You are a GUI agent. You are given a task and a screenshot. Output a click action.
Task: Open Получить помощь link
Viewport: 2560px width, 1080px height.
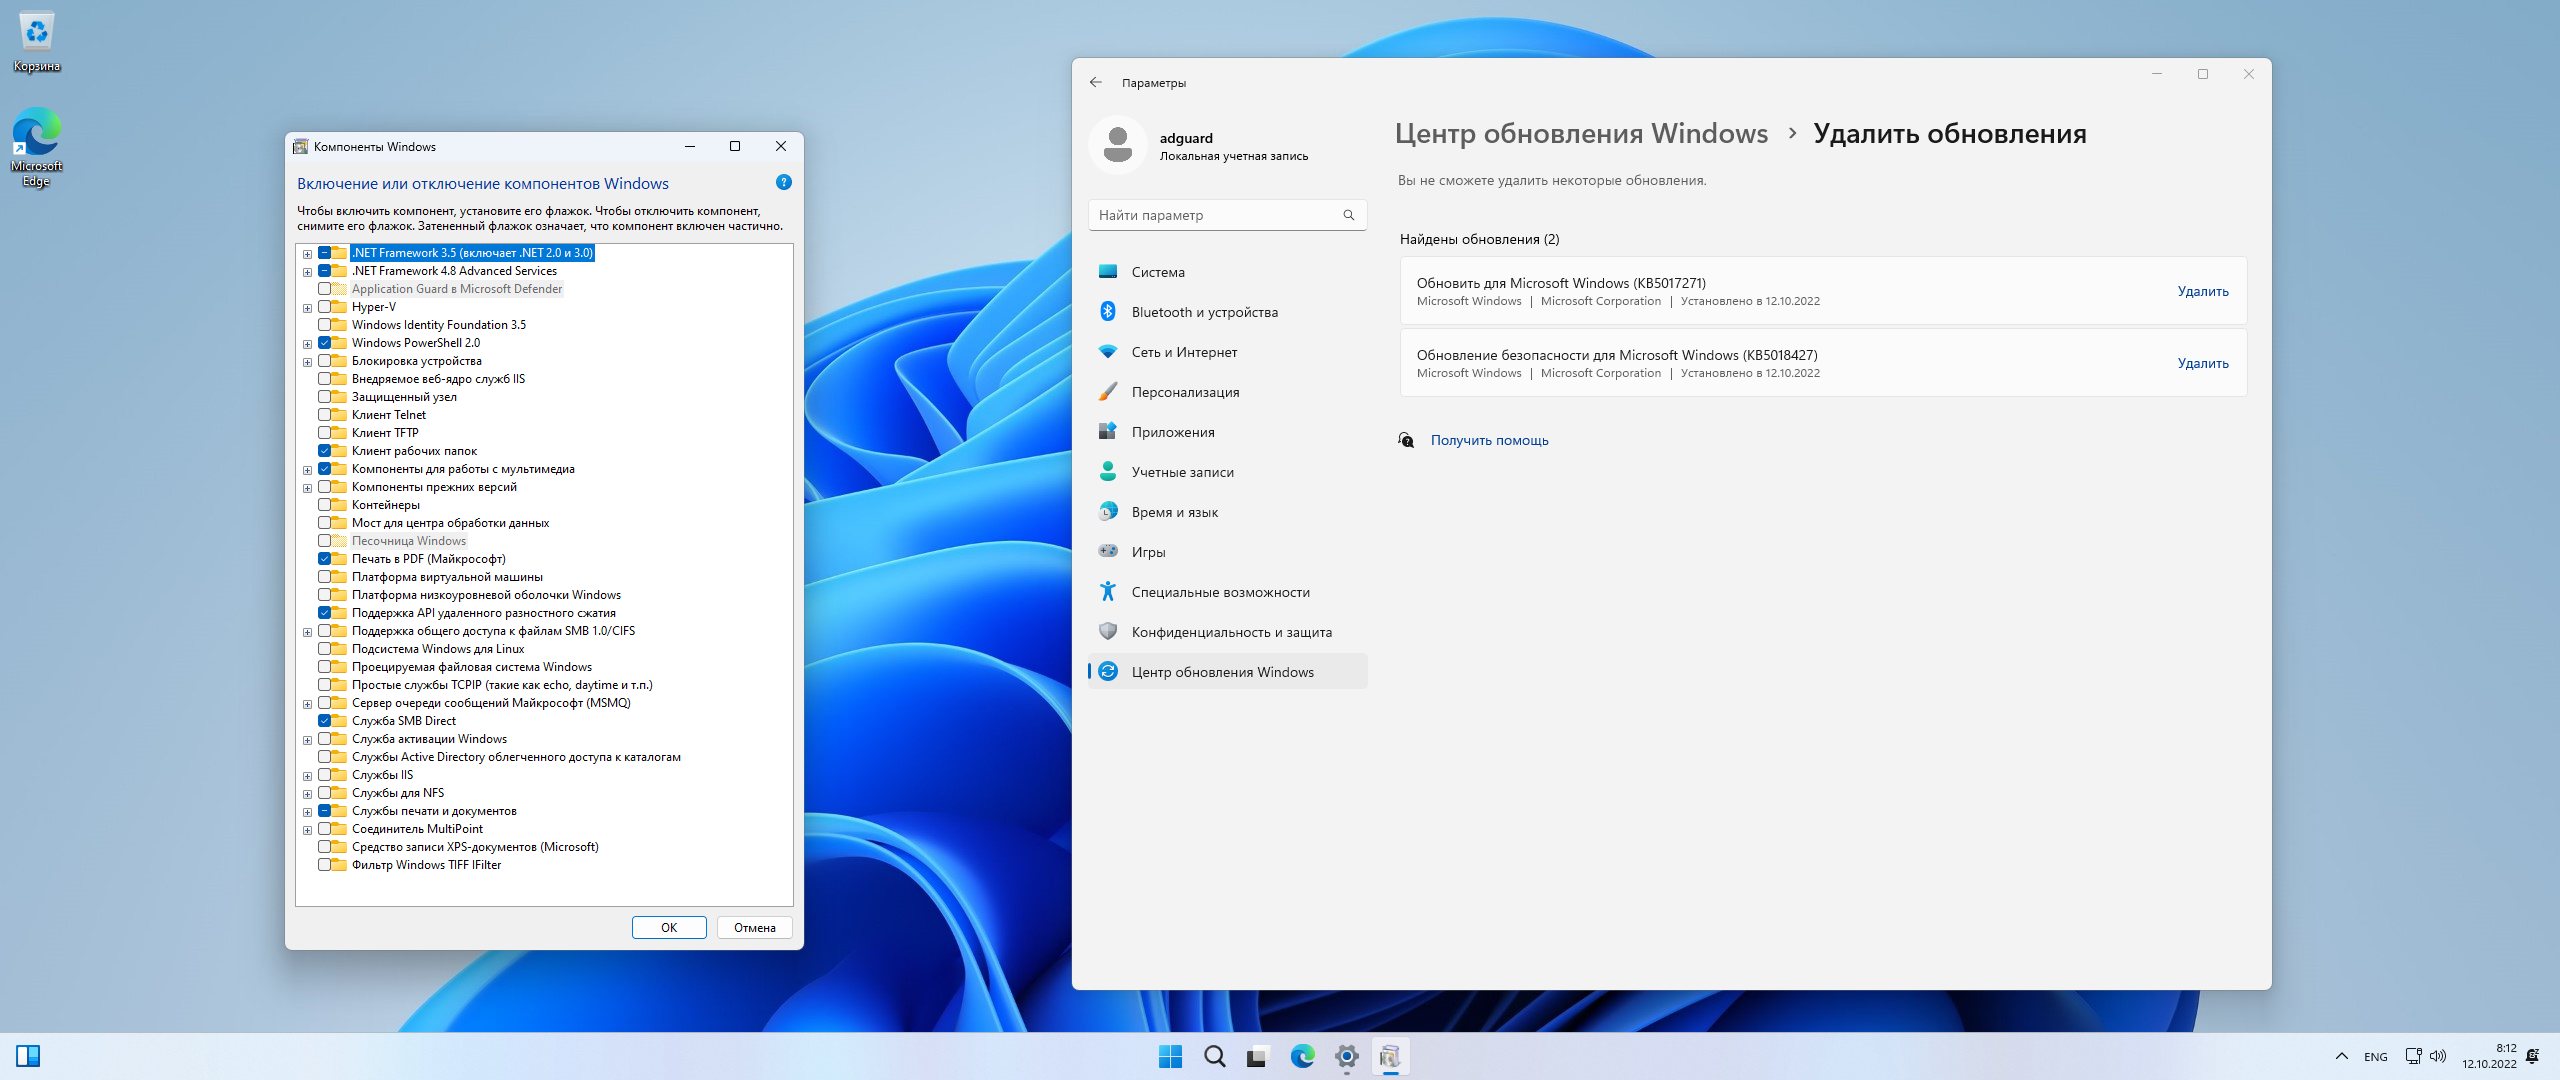click(1489, 440)
